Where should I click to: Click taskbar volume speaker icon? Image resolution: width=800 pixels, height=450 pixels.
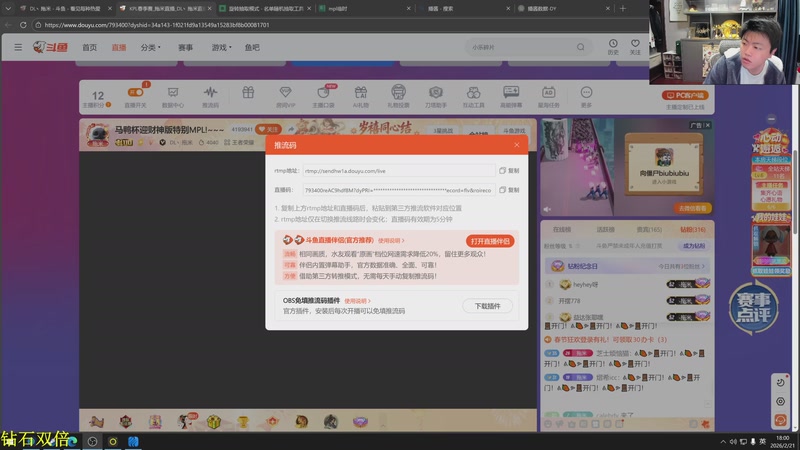pyautogui.click(x=733, y=442)
